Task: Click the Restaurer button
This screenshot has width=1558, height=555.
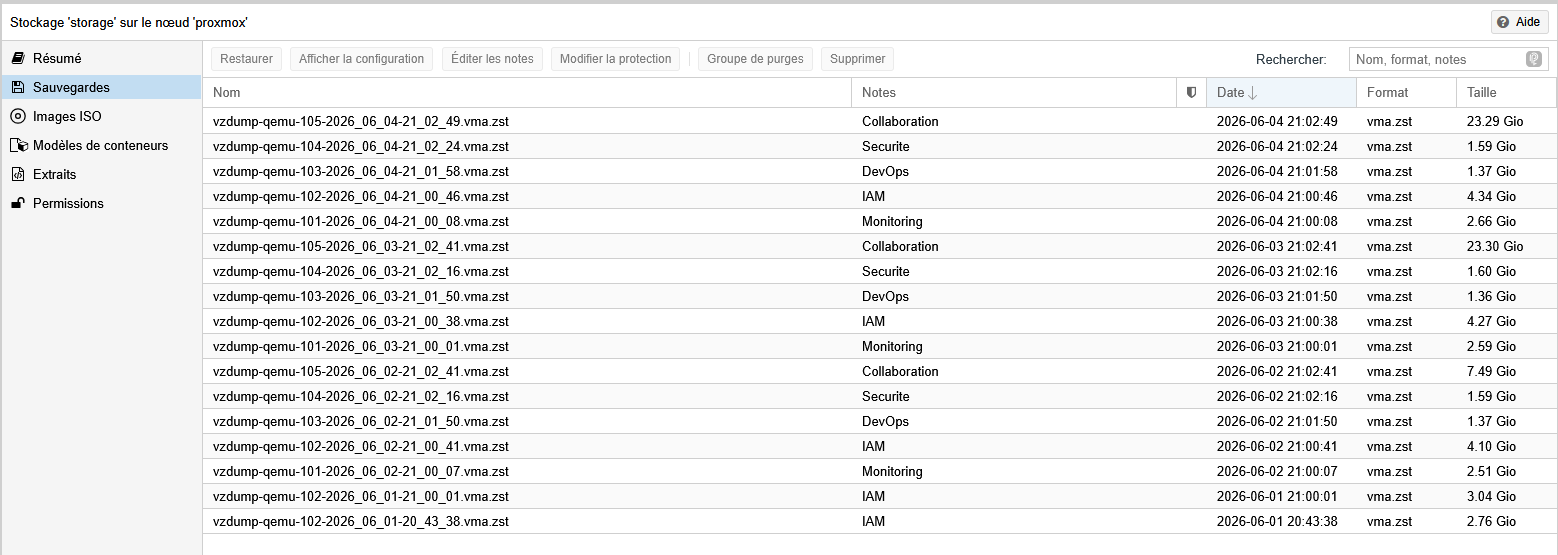Action: click(246, 59)
